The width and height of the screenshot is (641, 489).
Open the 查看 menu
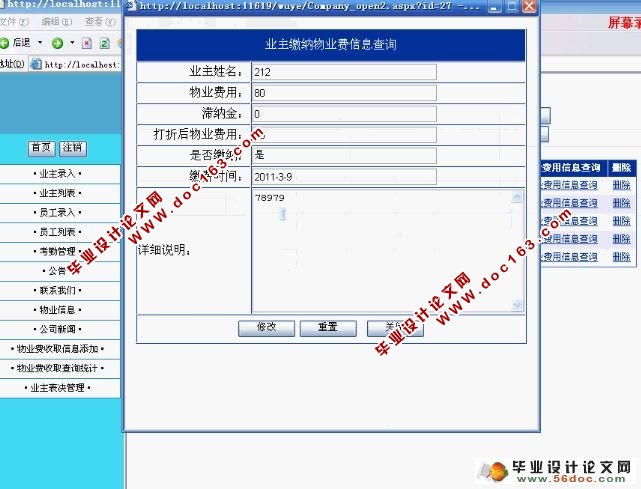100,21
